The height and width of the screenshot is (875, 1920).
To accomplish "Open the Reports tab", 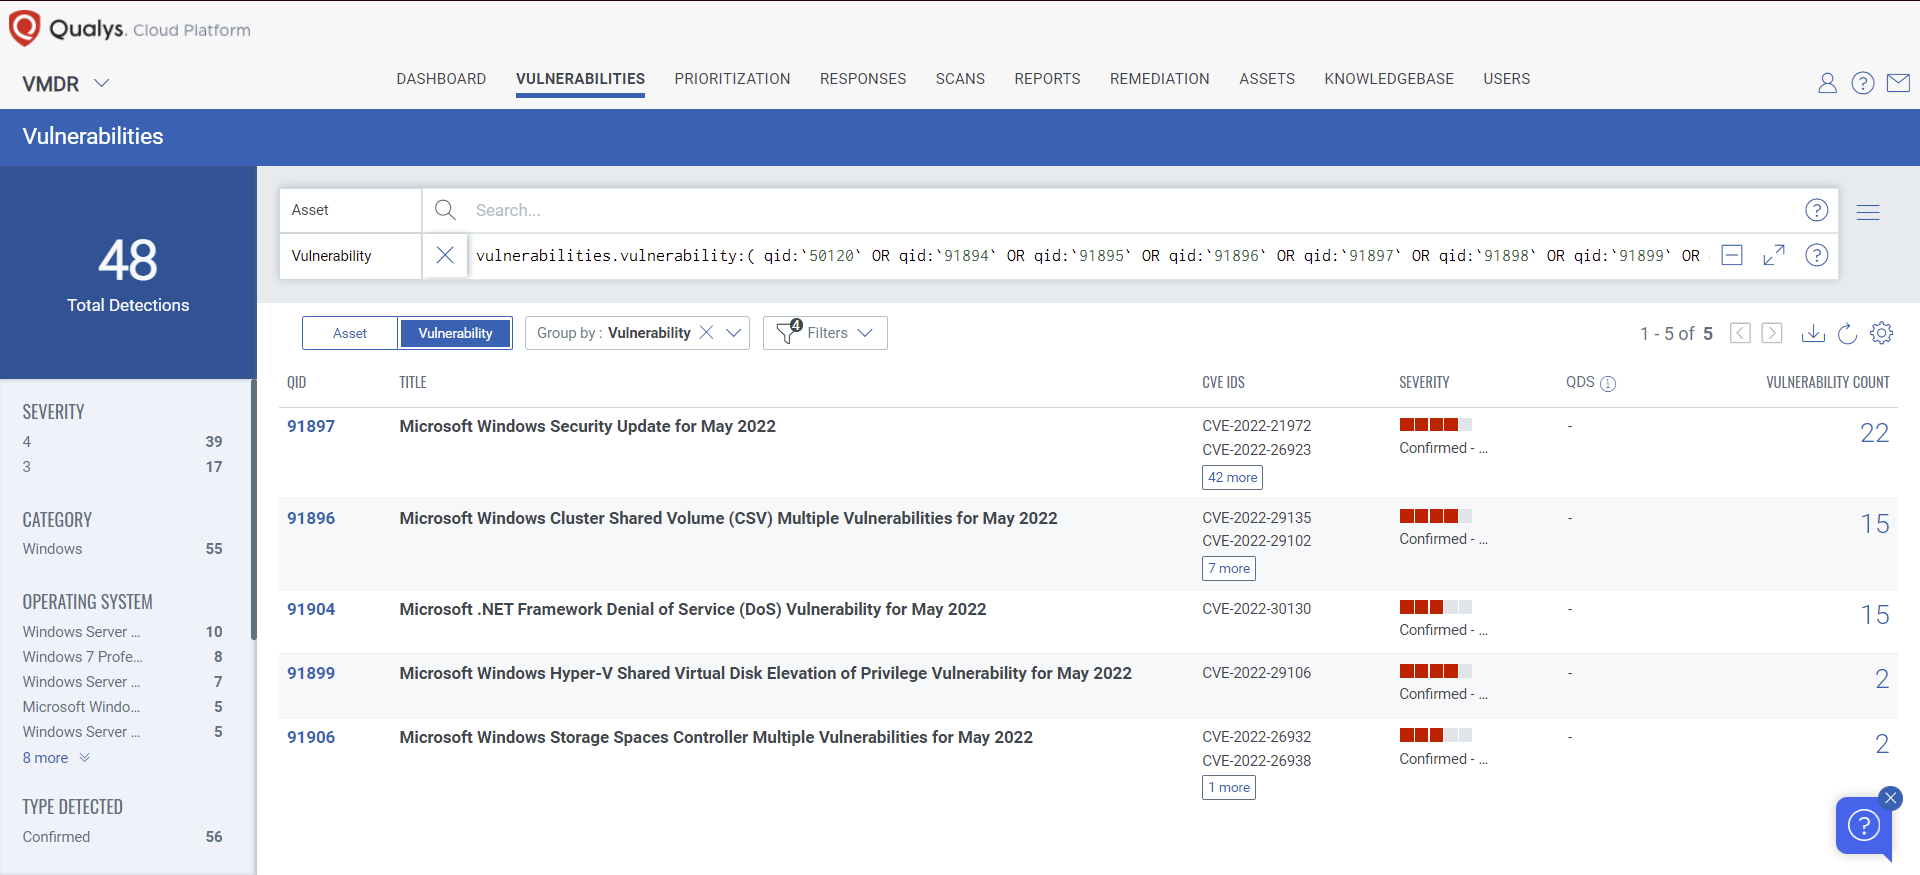I will (1047, 79).
